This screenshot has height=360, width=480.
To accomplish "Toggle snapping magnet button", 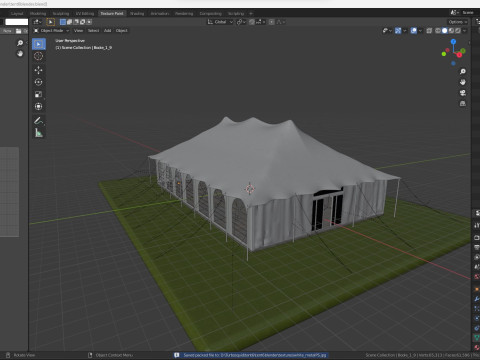I will pyautogui.click(x=252, y=22).
